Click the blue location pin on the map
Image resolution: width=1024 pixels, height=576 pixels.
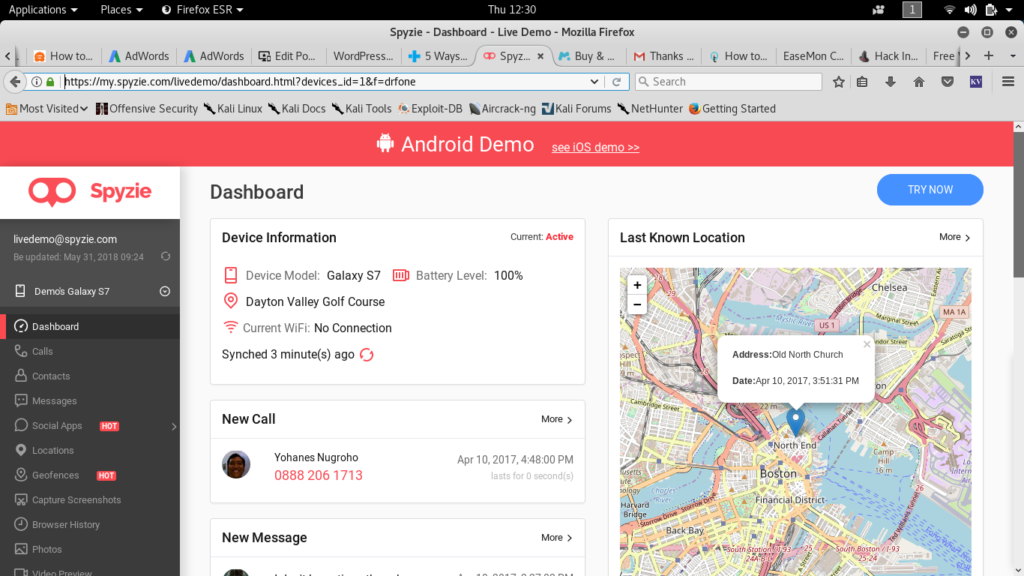(796, 420)
